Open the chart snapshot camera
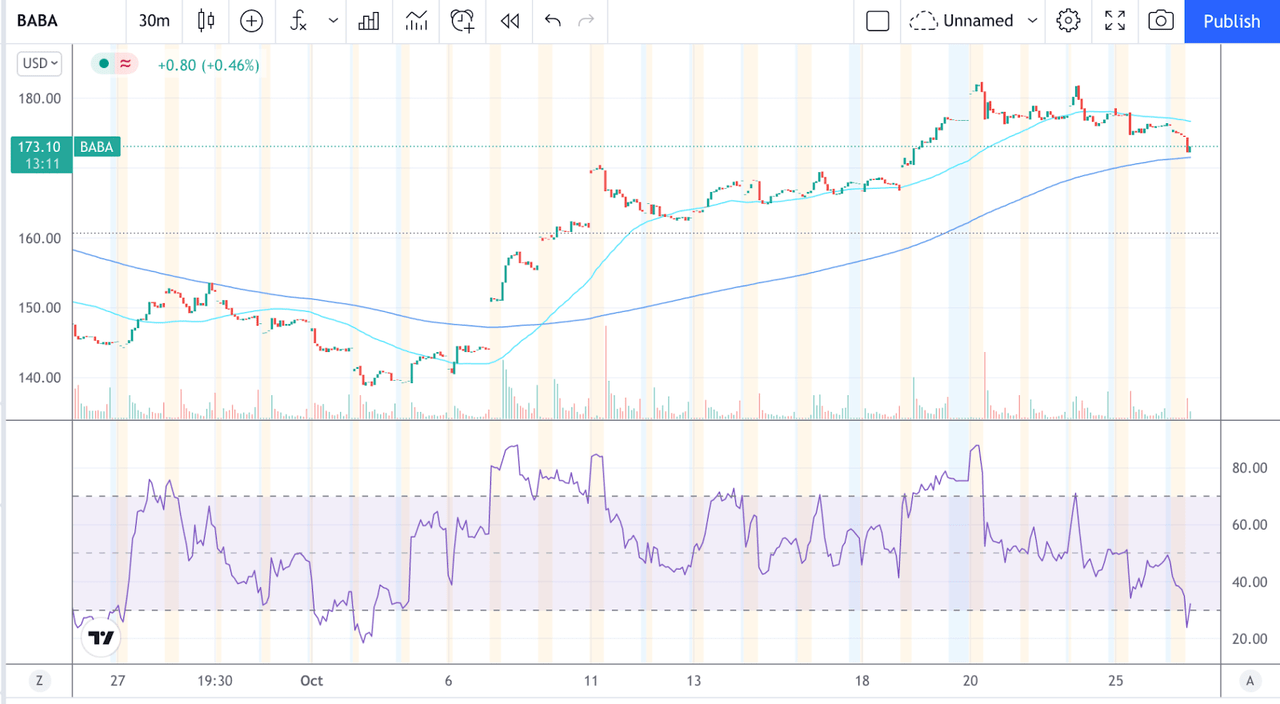 pos(1160,20)
